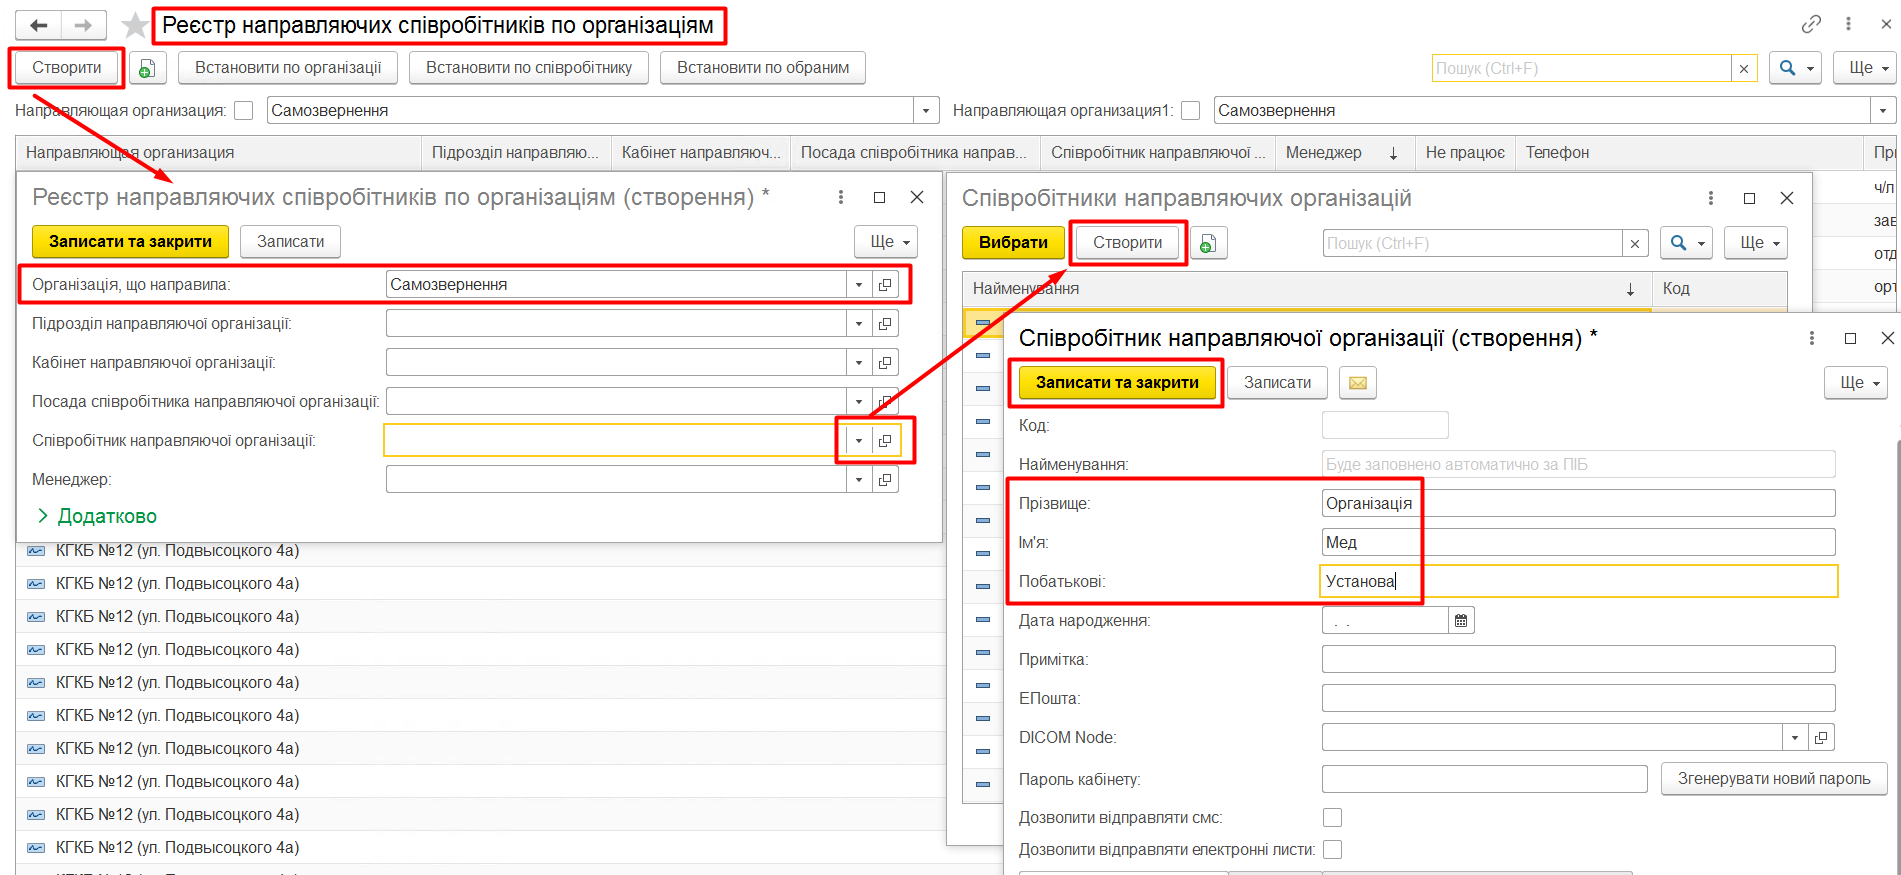
Task: Click the envelope email icon
Action: (x=1357, y=383)
